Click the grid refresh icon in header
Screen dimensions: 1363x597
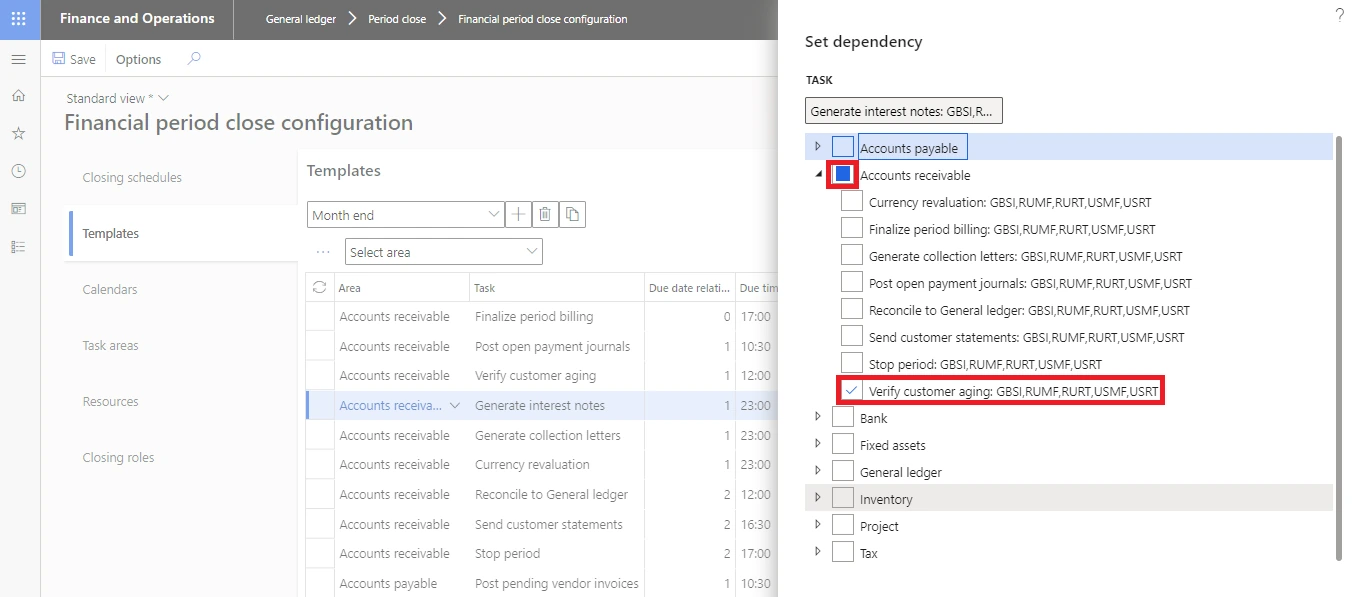click(x=319, y=287)
